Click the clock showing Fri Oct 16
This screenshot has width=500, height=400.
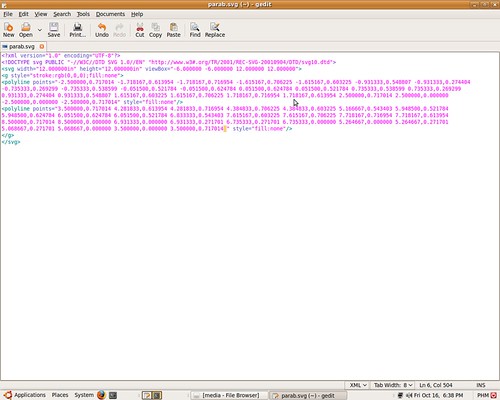coord(438,395)
